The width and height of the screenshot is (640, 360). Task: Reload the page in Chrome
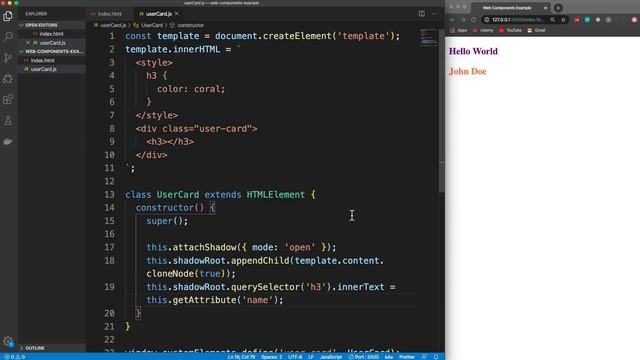click(x=473, y=20)
